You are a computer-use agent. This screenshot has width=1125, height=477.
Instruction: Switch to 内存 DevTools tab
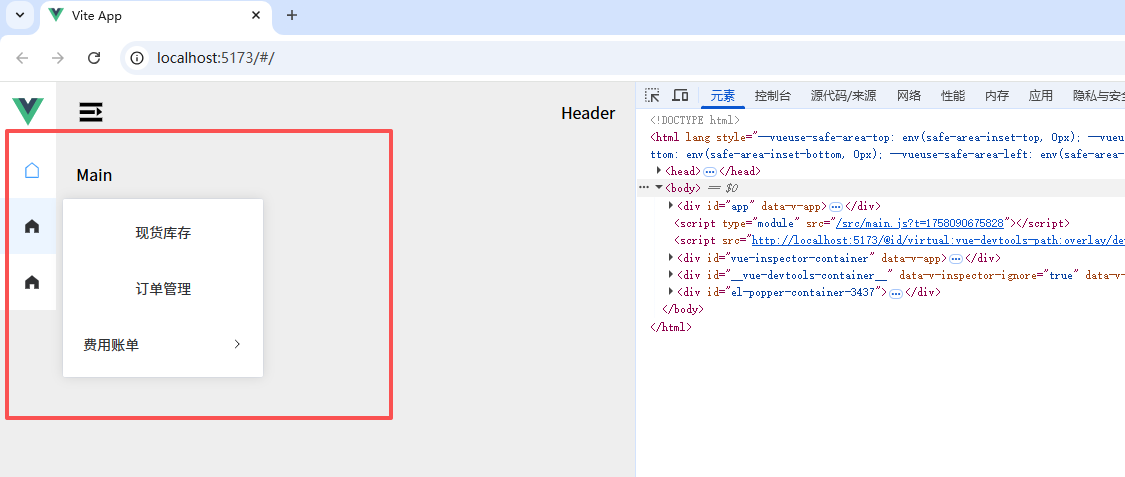click(997, 95)
